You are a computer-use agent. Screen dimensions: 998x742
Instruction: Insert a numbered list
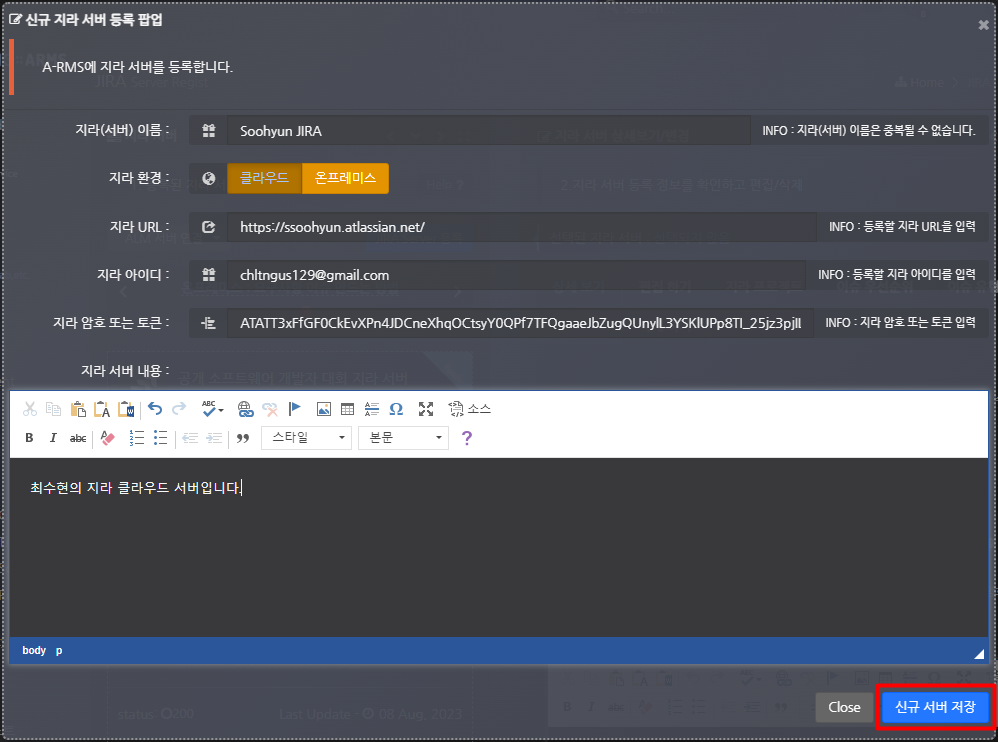137,438
